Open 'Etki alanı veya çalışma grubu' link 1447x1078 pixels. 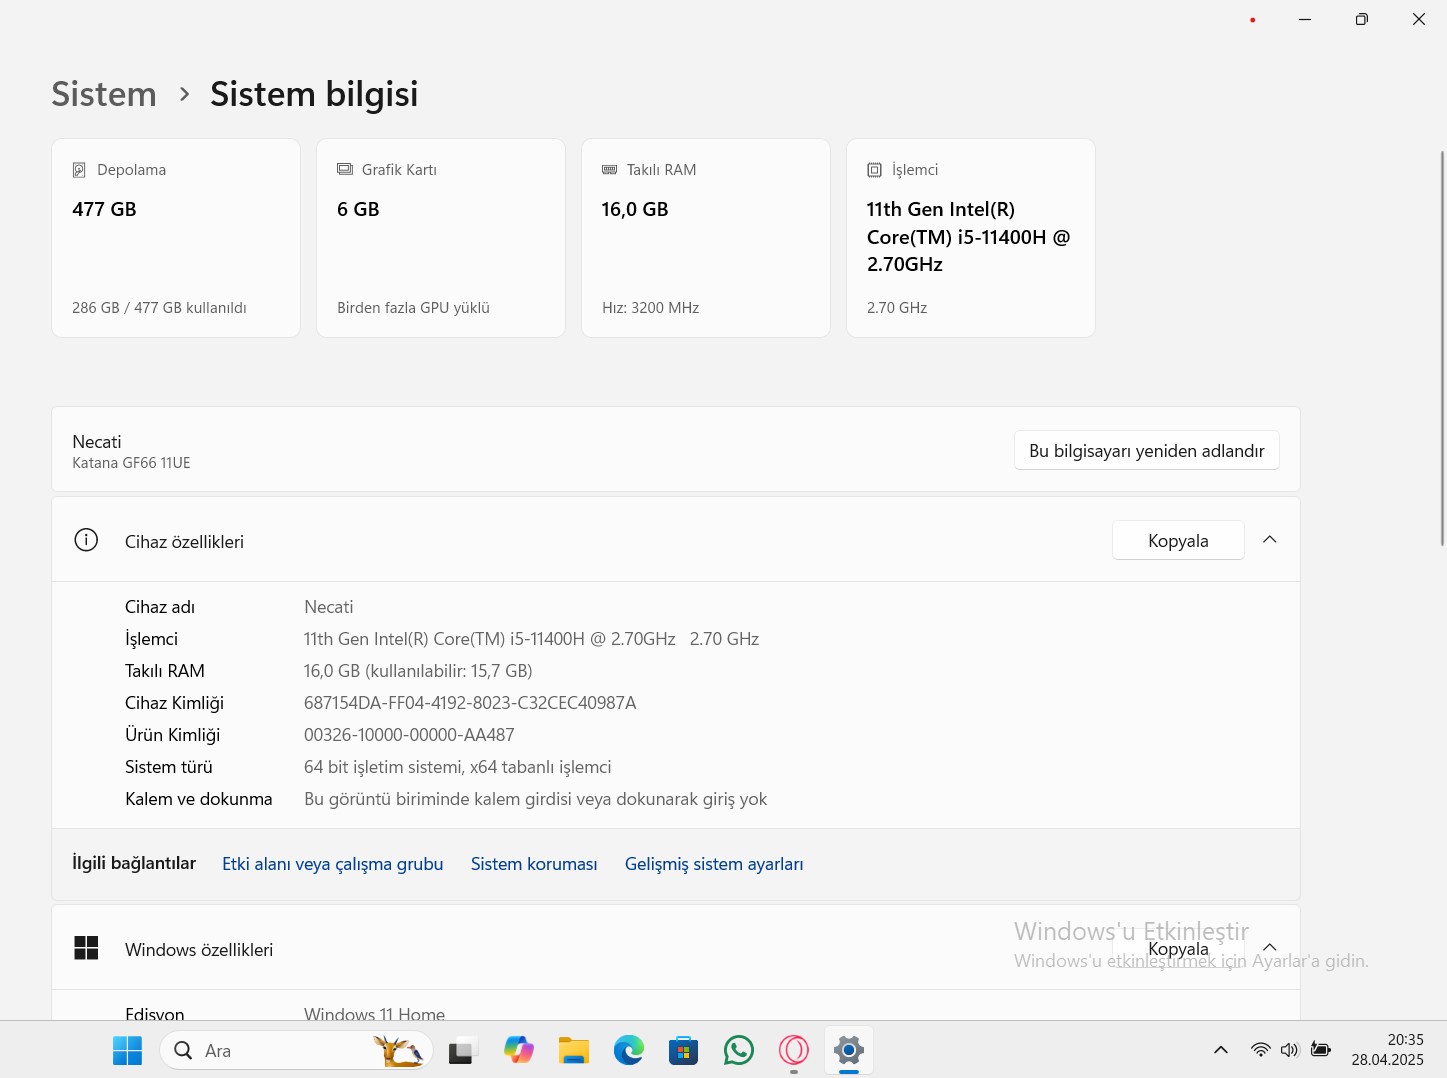333,864
